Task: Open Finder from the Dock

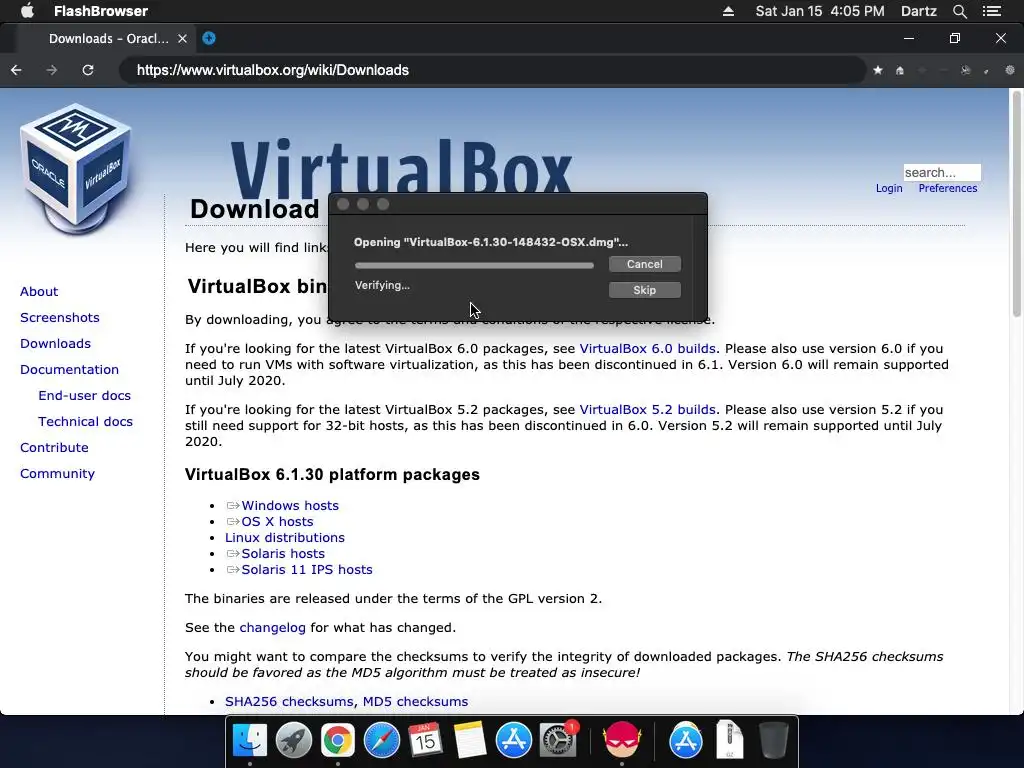Action: (250, 741)
